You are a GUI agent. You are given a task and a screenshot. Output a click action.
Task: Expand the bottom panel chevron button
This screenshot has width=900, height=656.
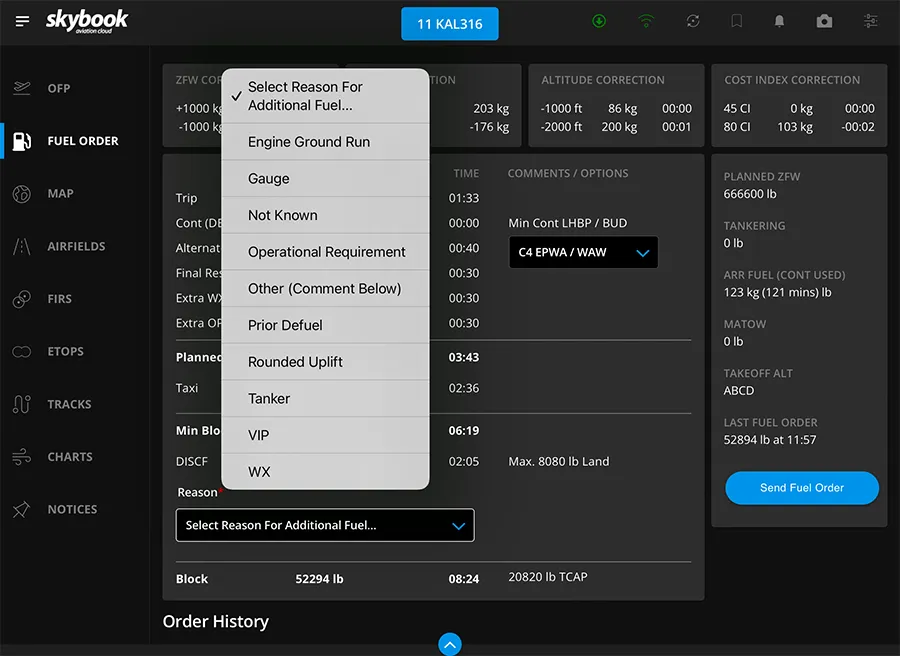click(450, 644)
